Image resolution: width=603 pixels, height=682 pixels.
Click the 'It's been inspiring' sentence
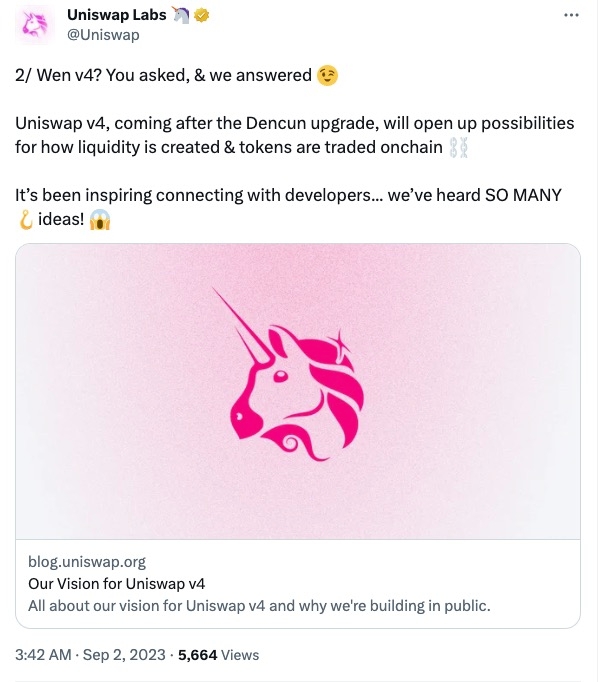(288, 196)
